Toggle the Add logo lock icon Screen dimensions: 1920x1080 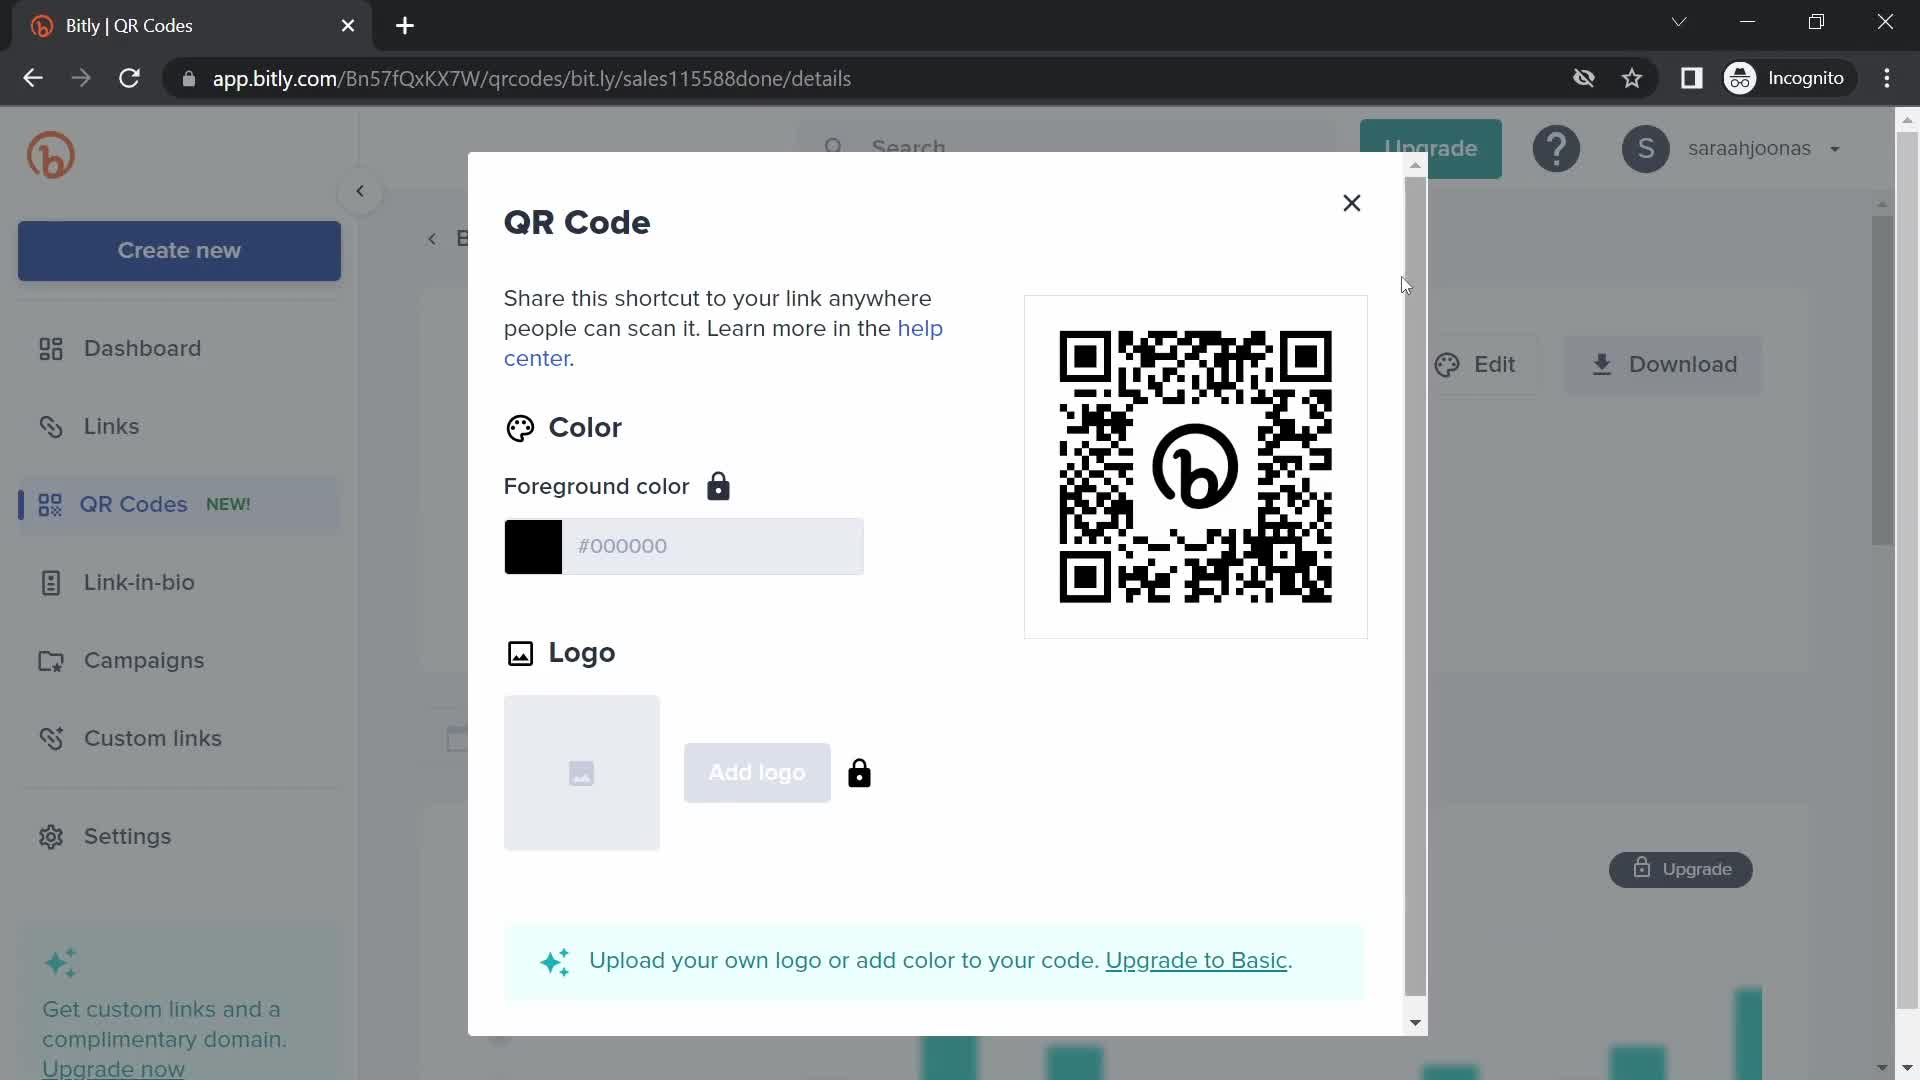point(858,773)
